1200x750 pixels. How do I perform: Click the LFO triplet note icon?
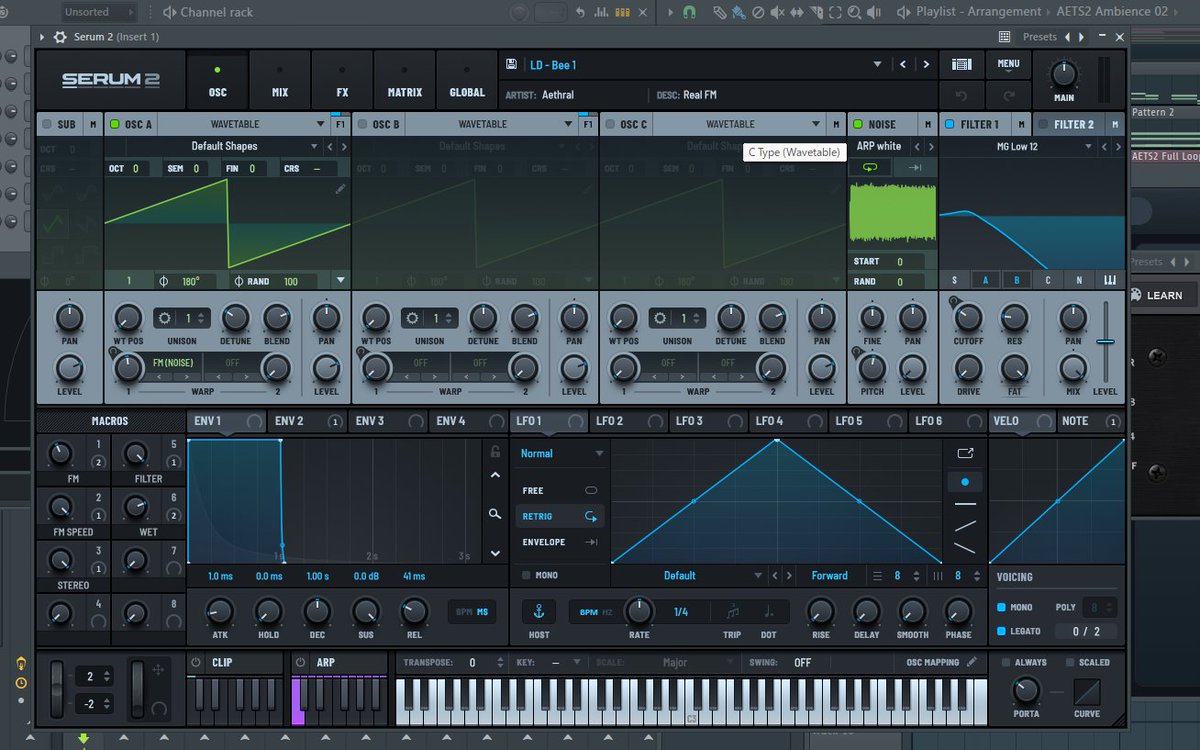coord(733,611)
